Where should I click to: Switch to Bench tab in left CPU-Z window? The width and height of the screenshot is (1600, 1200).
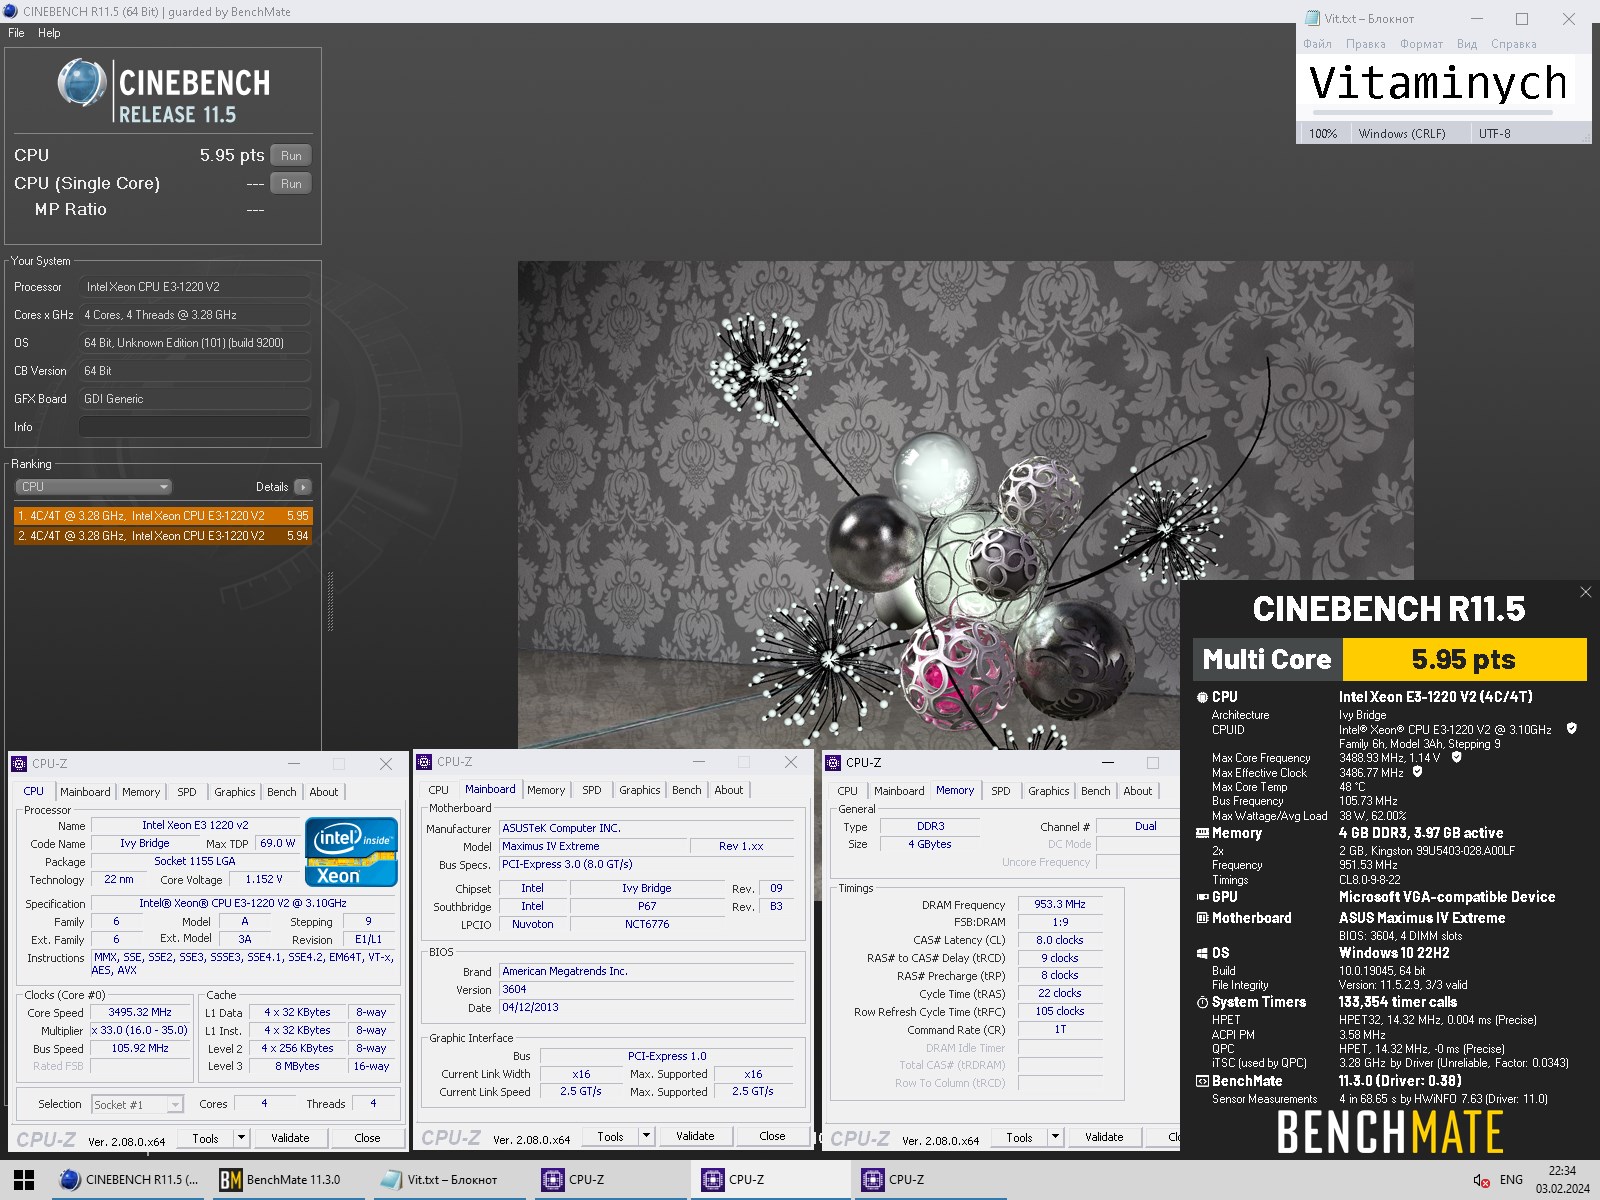(281, 792)
